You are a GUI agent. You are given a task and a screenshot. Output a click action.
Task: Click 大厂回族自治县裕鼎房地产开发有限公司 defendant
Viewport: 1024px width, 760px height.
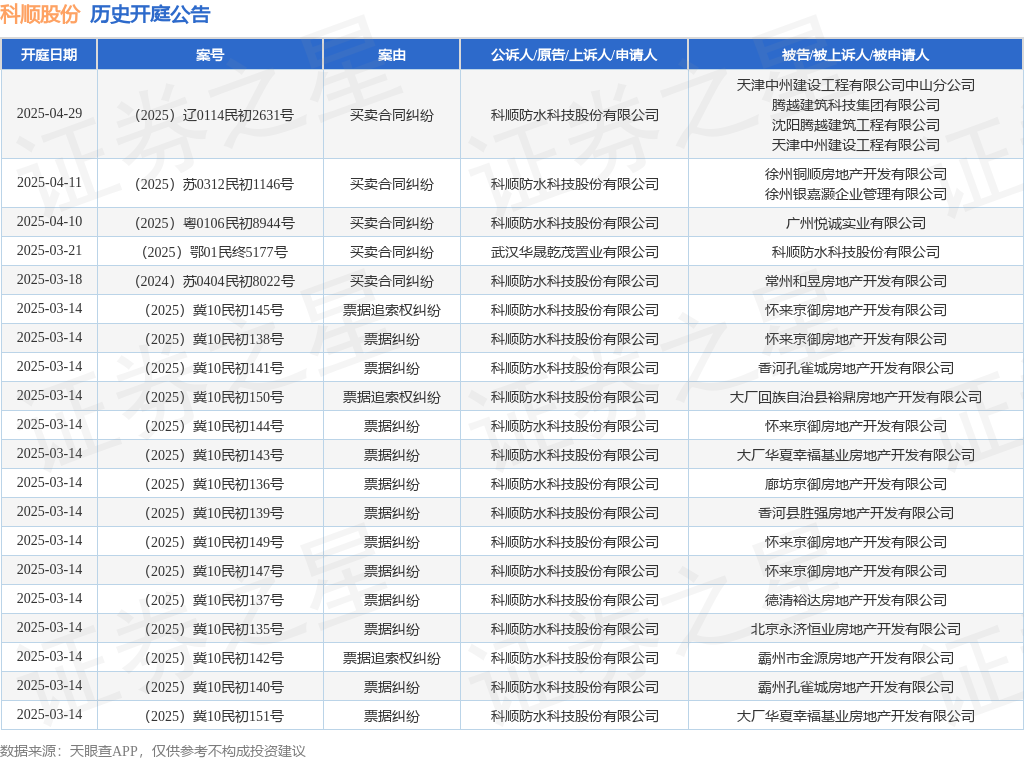(856, 397)
